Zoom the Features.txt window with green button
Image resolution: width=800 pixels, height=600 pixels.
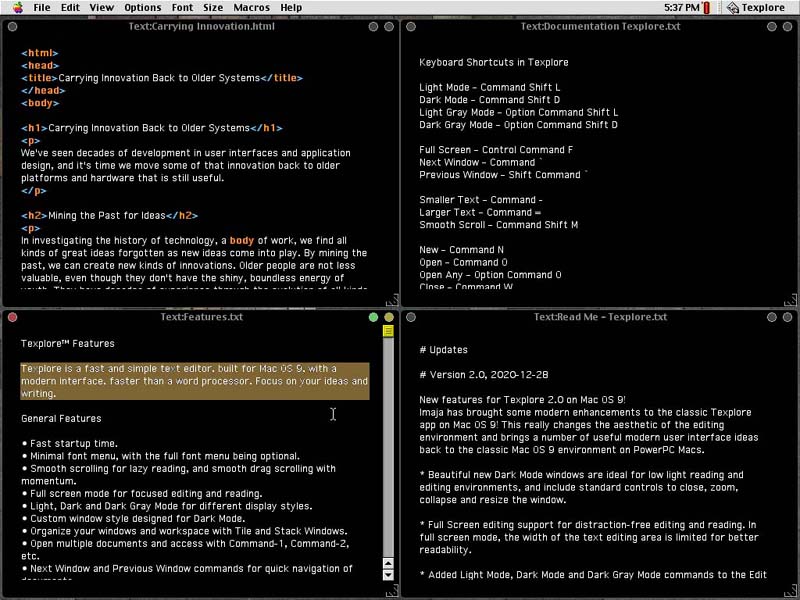click(373, 317)
